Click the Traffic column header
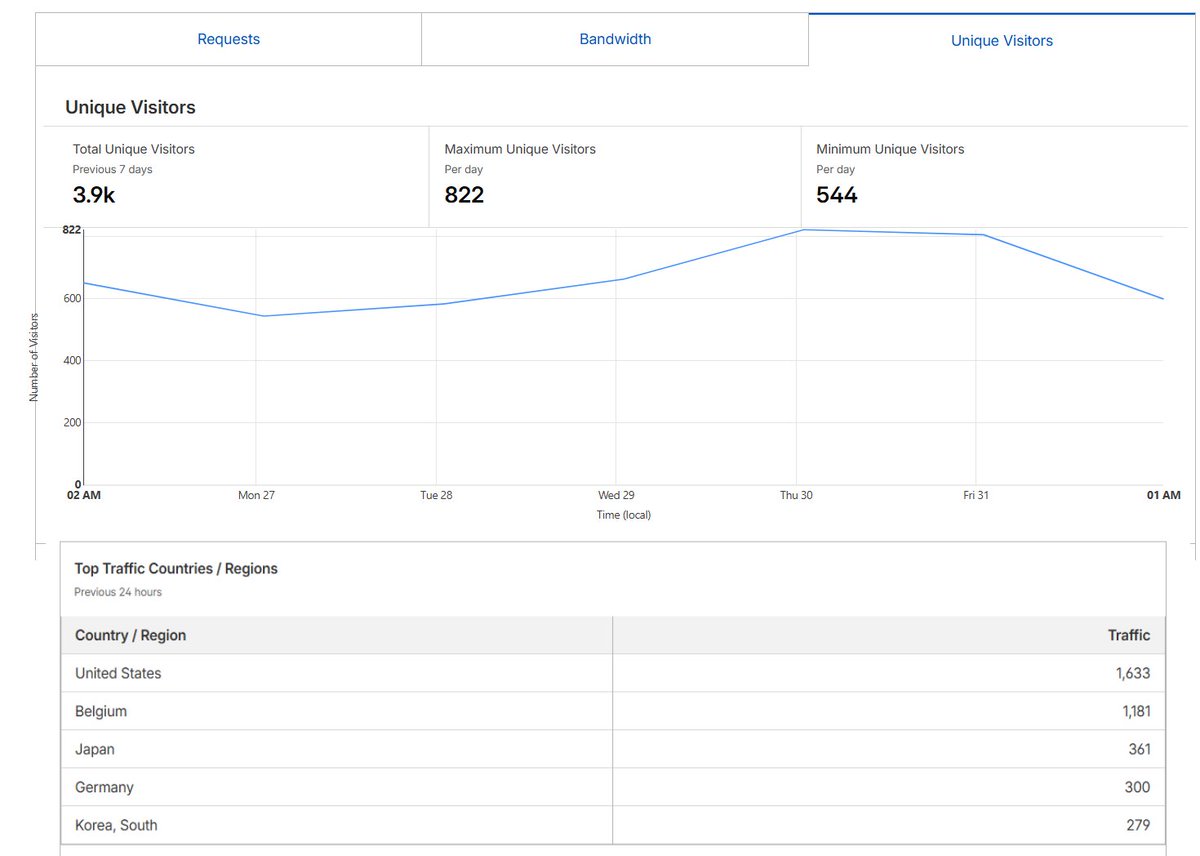 point(1129,635)
